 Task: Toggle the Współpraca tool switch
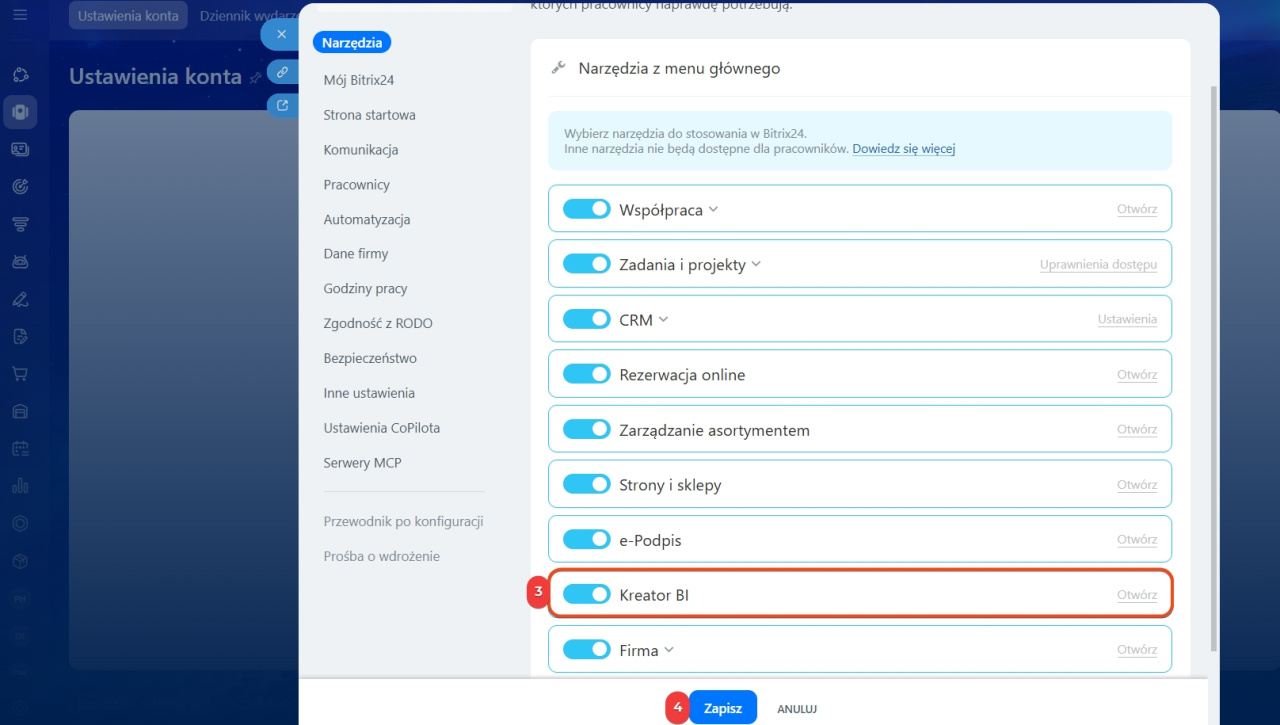click(586, 209)
